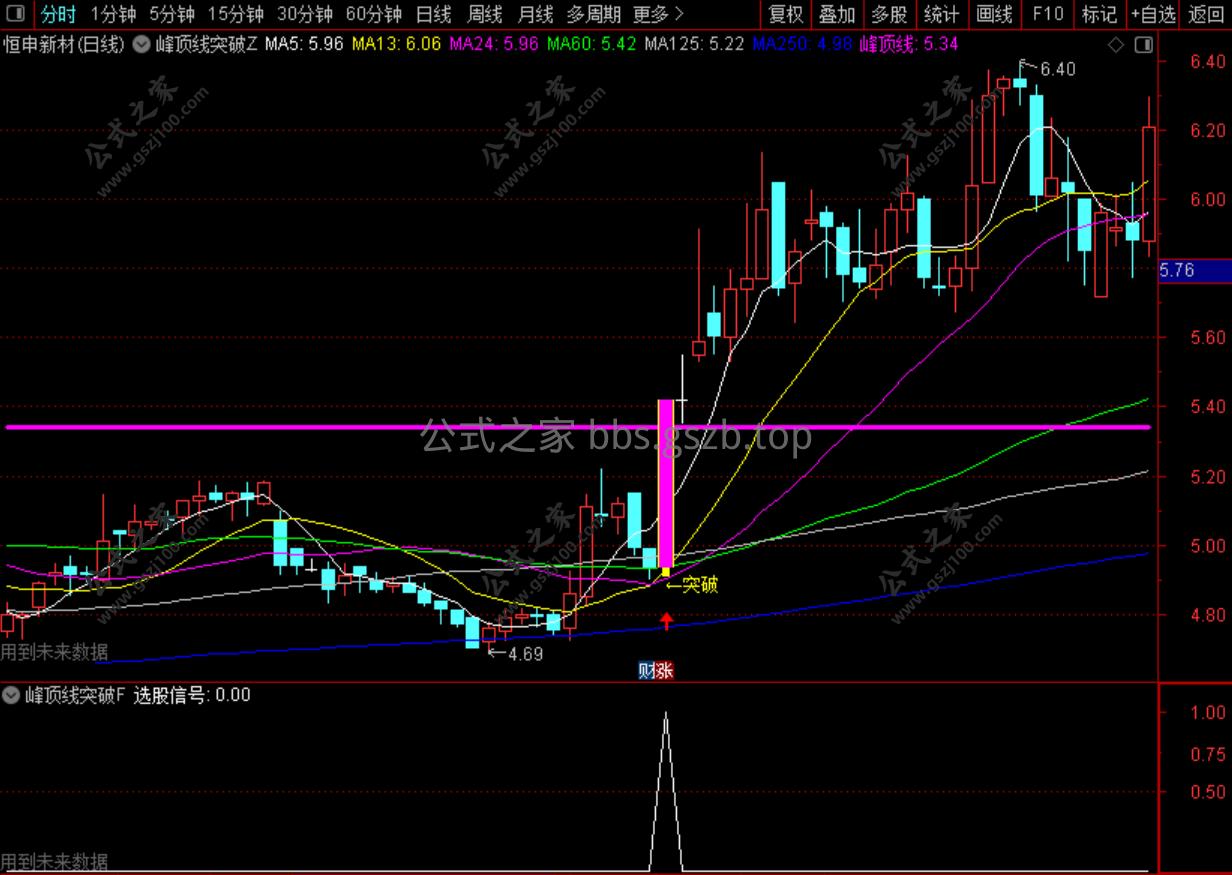Click the magenta breakout candlestick
Screen dimensions: 1232x875
(x=666, y=485)
